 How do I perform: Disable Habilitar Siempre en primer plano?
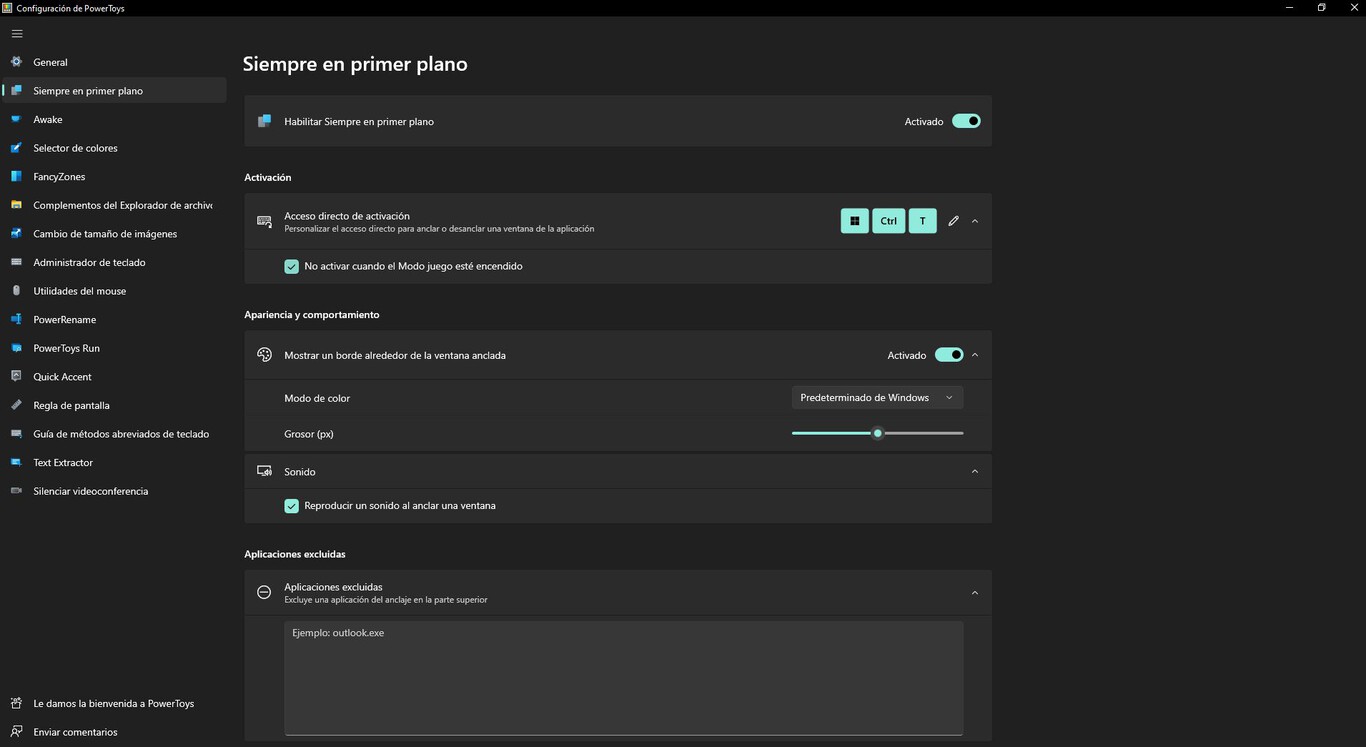[965, 120]
